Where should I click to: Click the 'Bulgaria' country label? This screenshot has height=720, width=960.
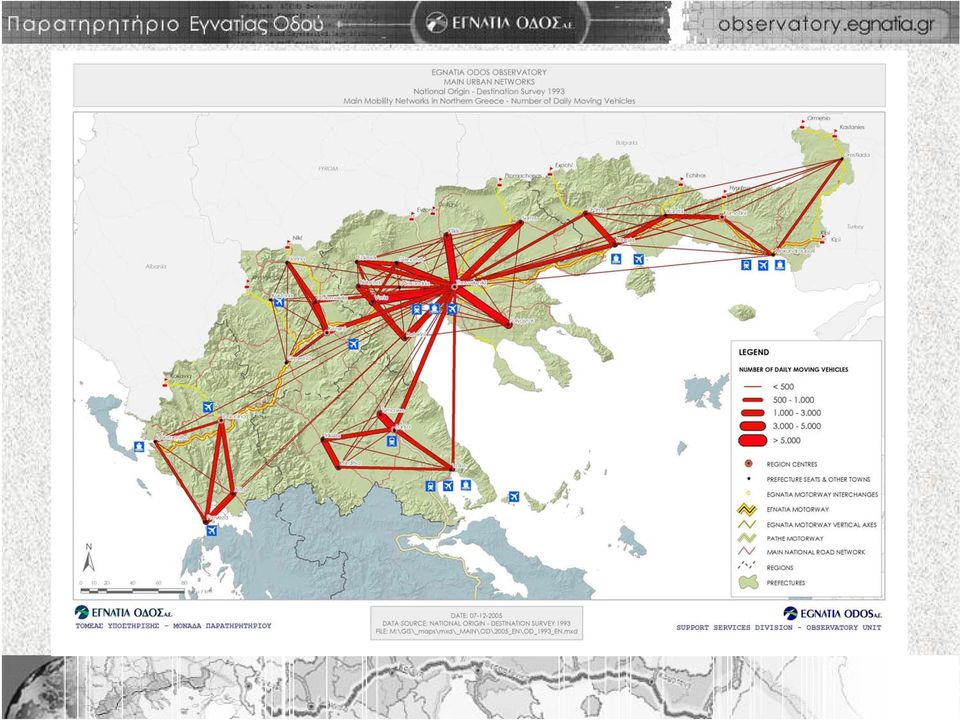(626, 143)
